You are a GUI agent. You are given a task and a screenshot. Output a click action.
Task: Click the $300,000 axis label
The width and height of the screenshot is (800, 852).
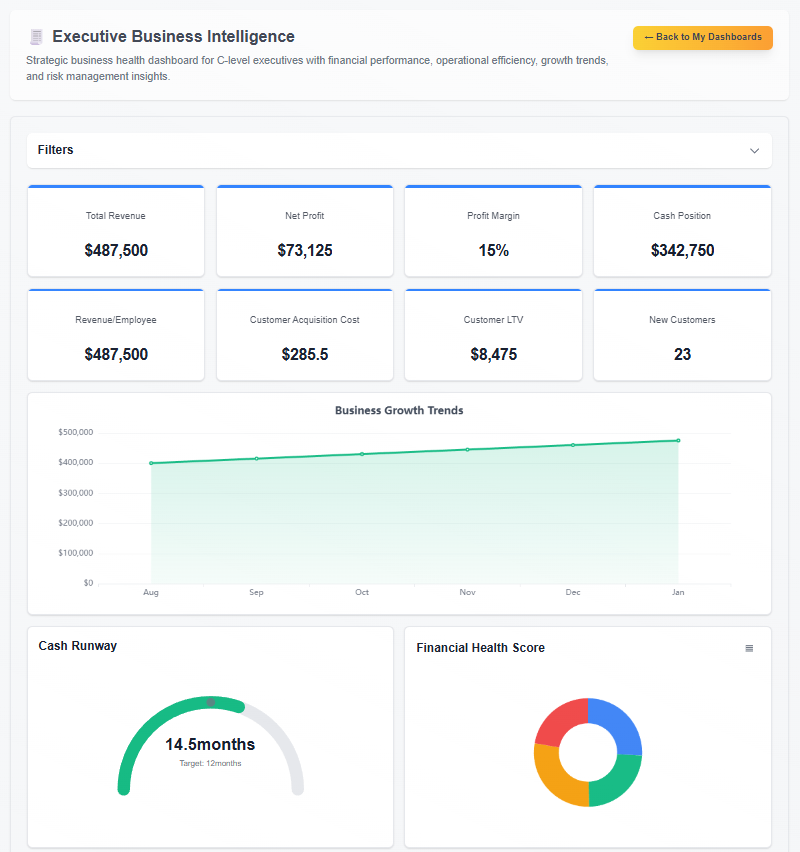point(76,493)
